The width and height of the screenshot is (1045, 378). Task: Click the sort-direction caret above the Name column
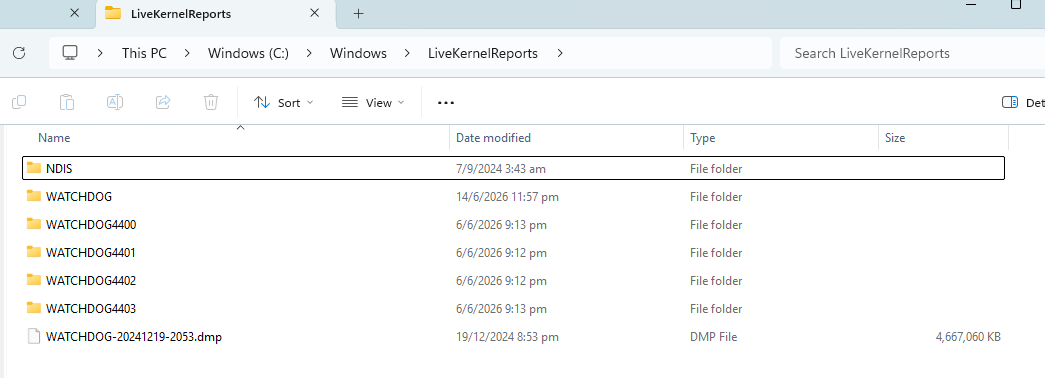(241, 127)
